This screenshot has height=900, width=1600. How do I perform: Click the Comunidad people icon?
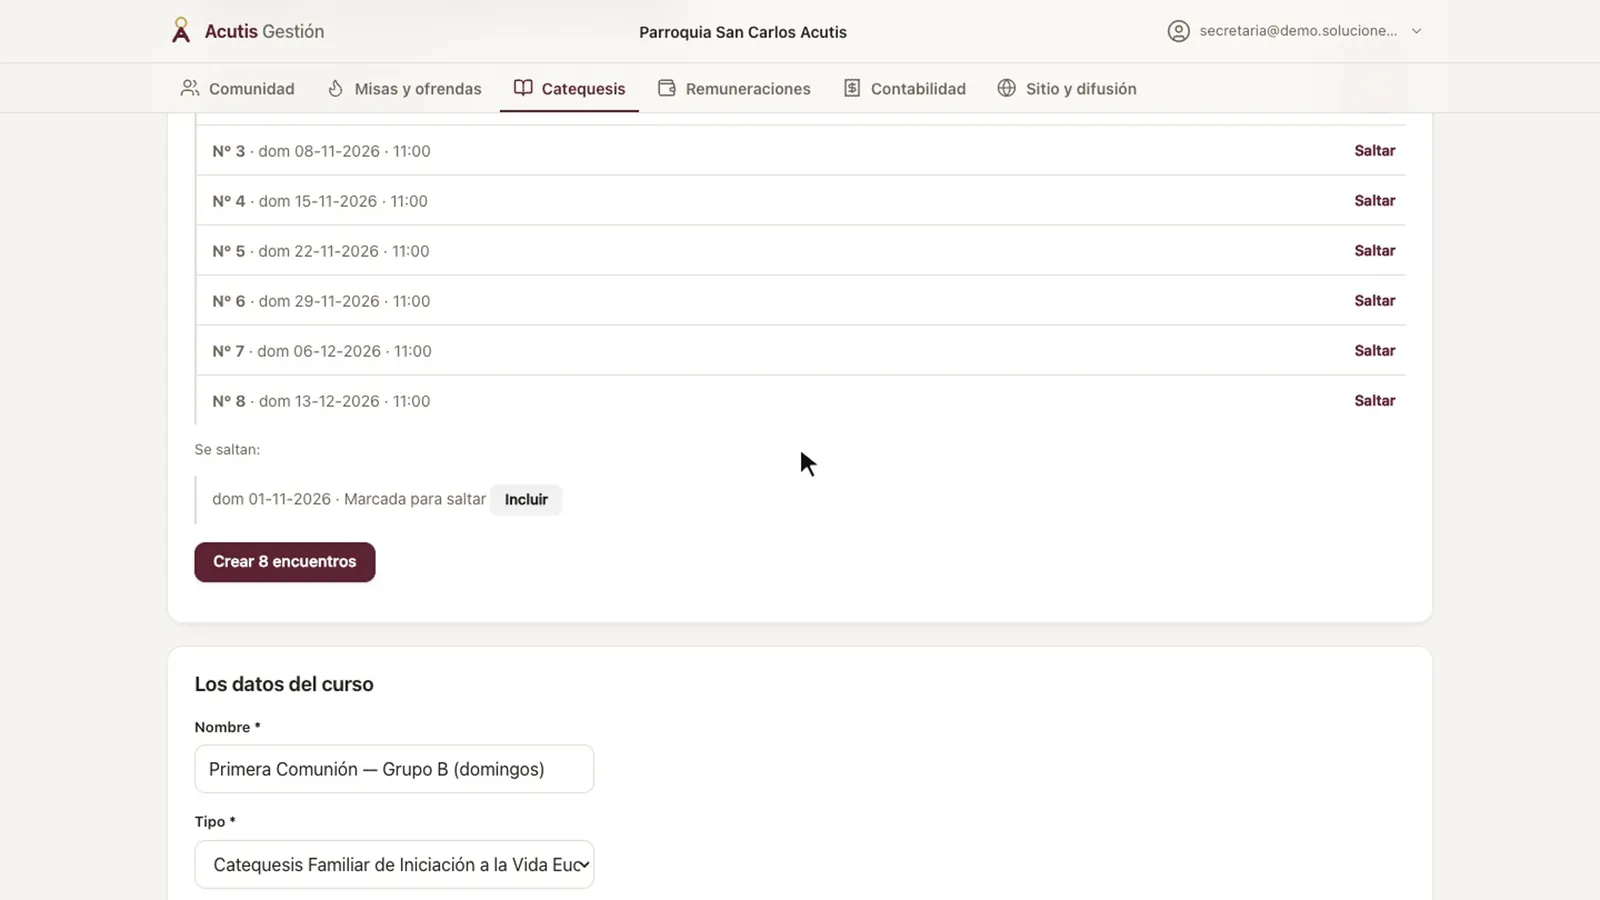(x=190, y=88)
